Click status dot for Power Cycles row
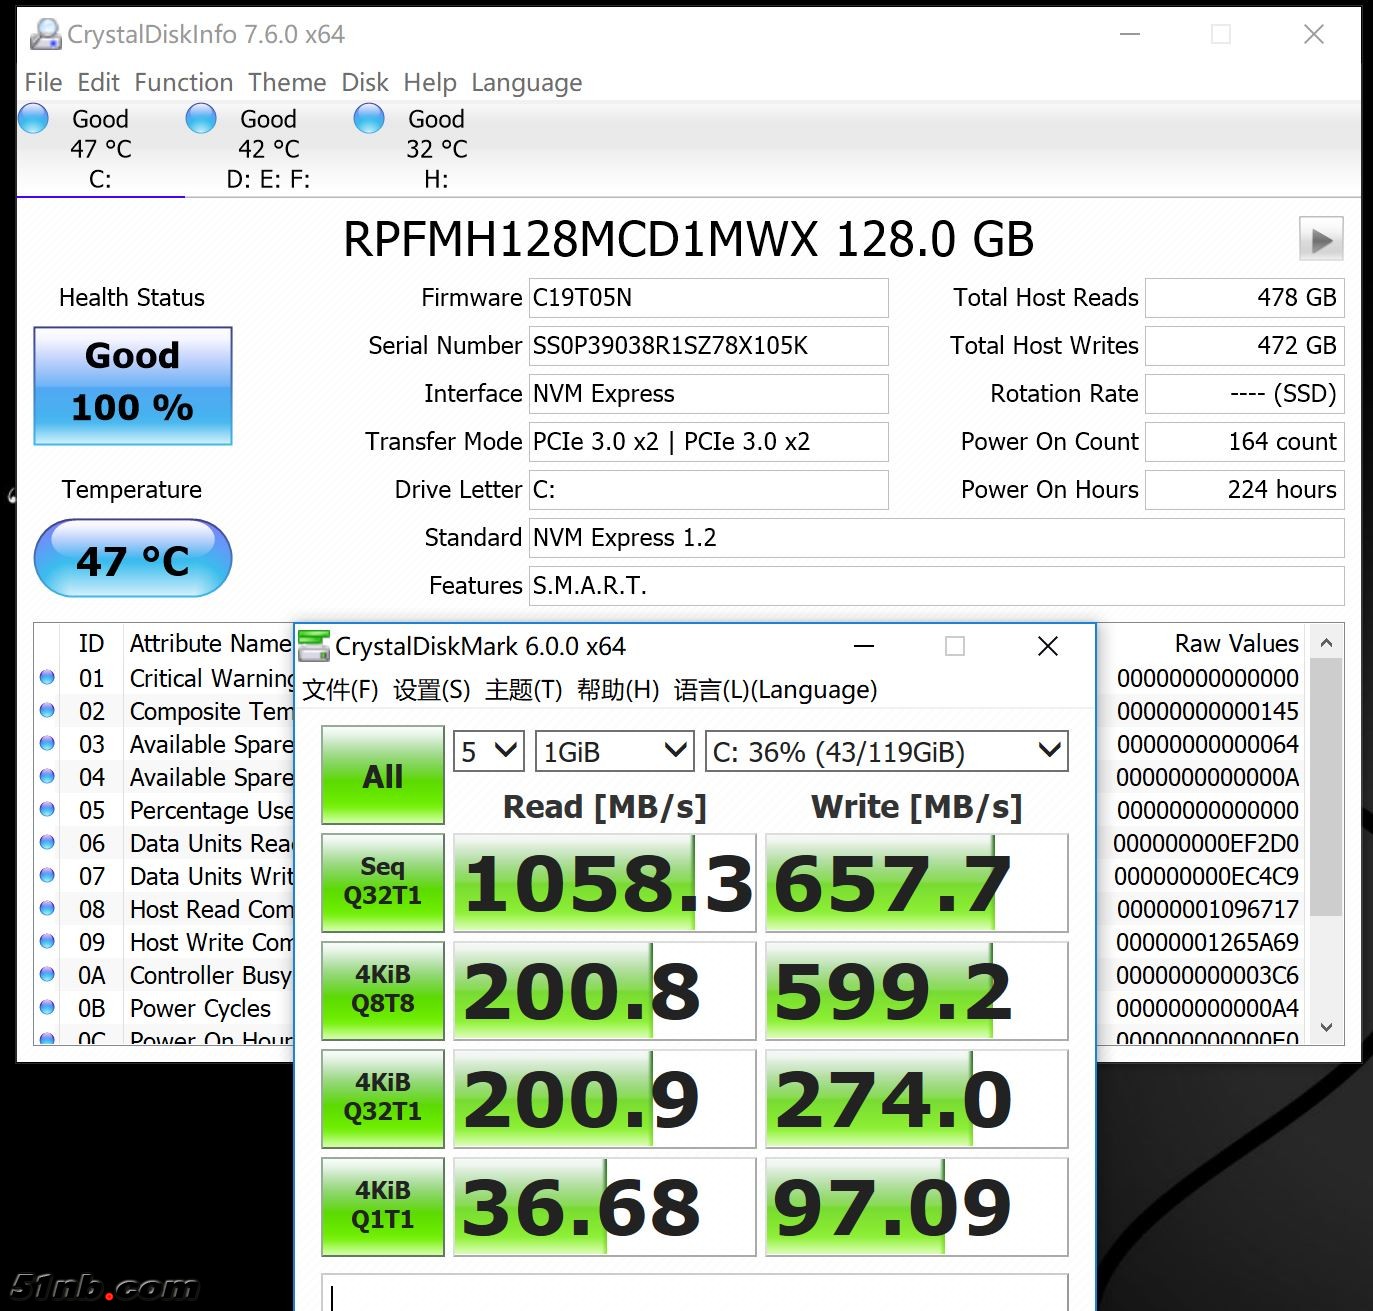1373x1311 pixels. click(47, 1008)
